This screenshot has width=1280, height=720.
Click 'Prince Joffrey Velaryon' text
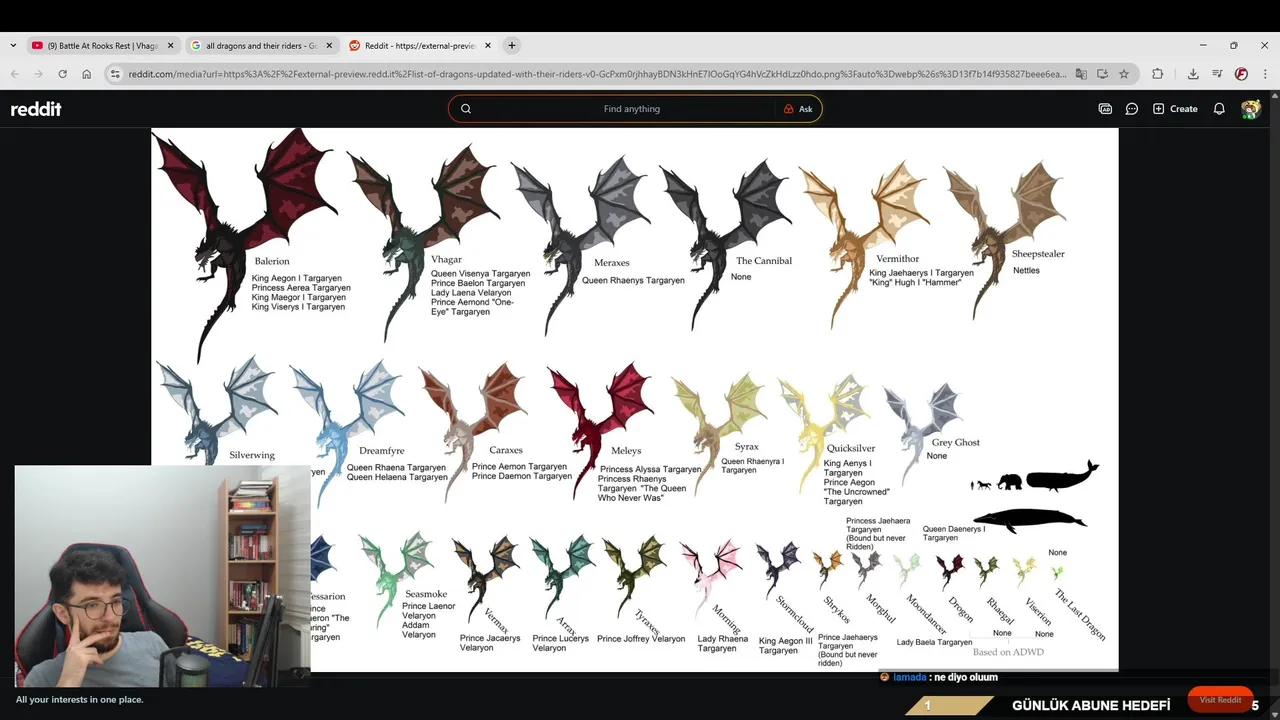point(641,639)
